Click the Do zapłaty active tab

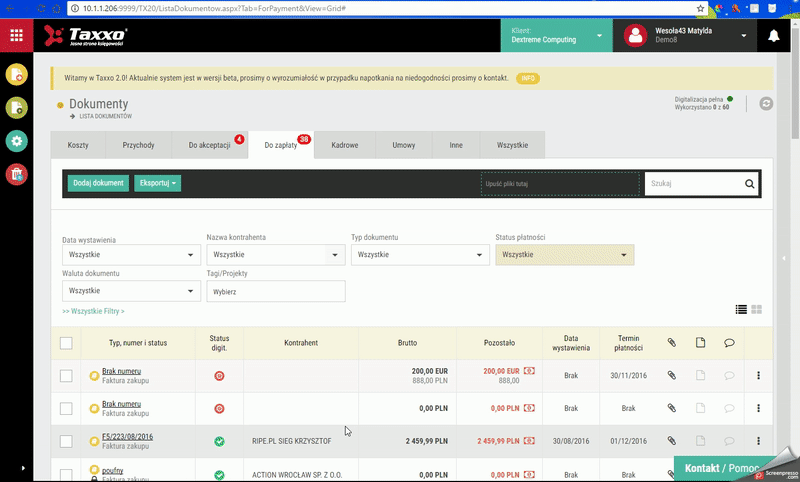(x=281, y=145)
